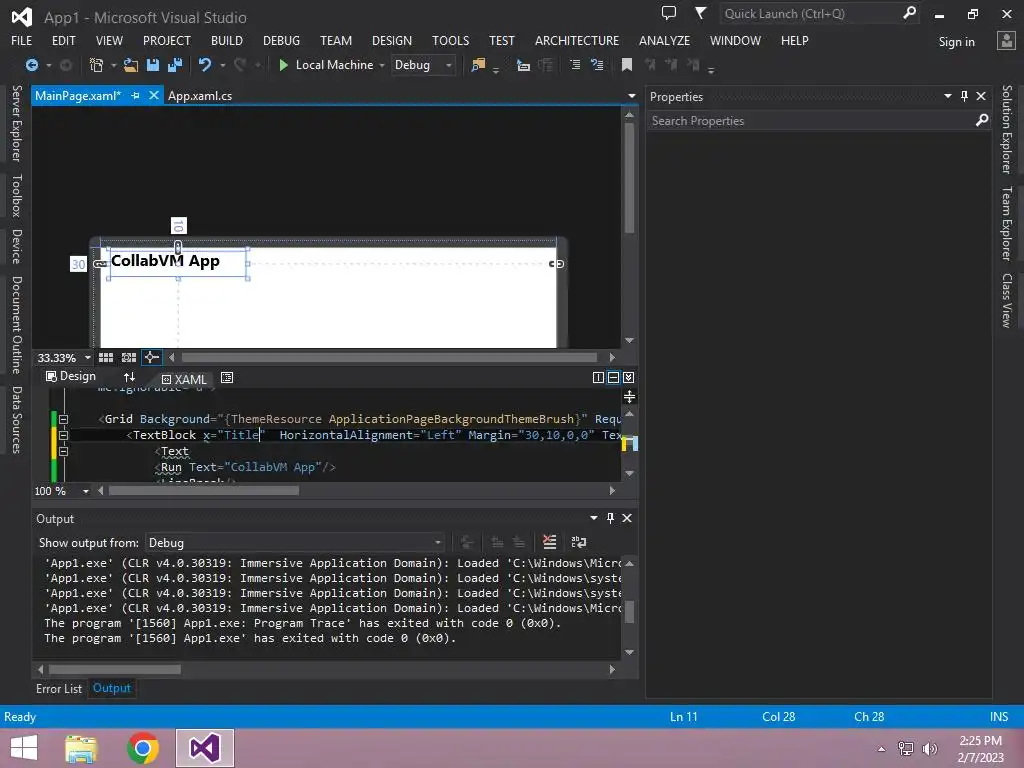Open the DEBUG menu

(x=281, y=40)
